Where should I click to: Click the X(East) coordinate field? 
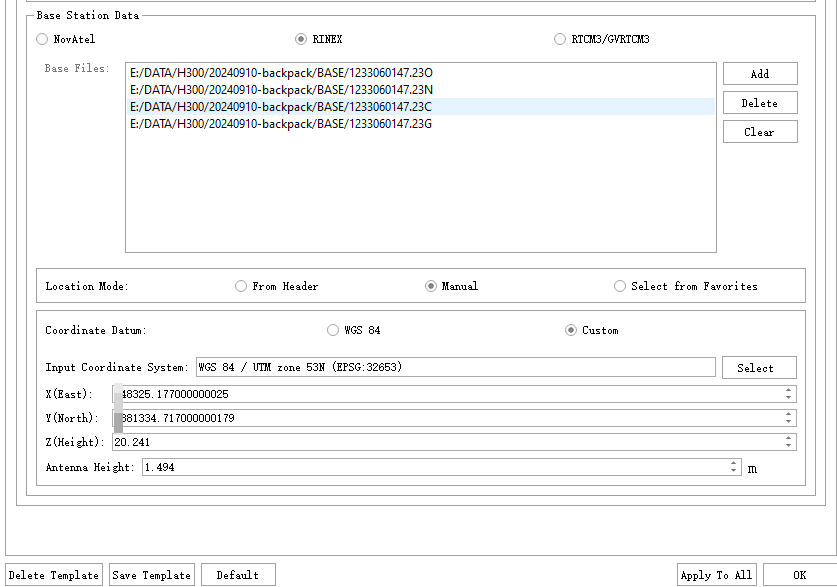450,394
